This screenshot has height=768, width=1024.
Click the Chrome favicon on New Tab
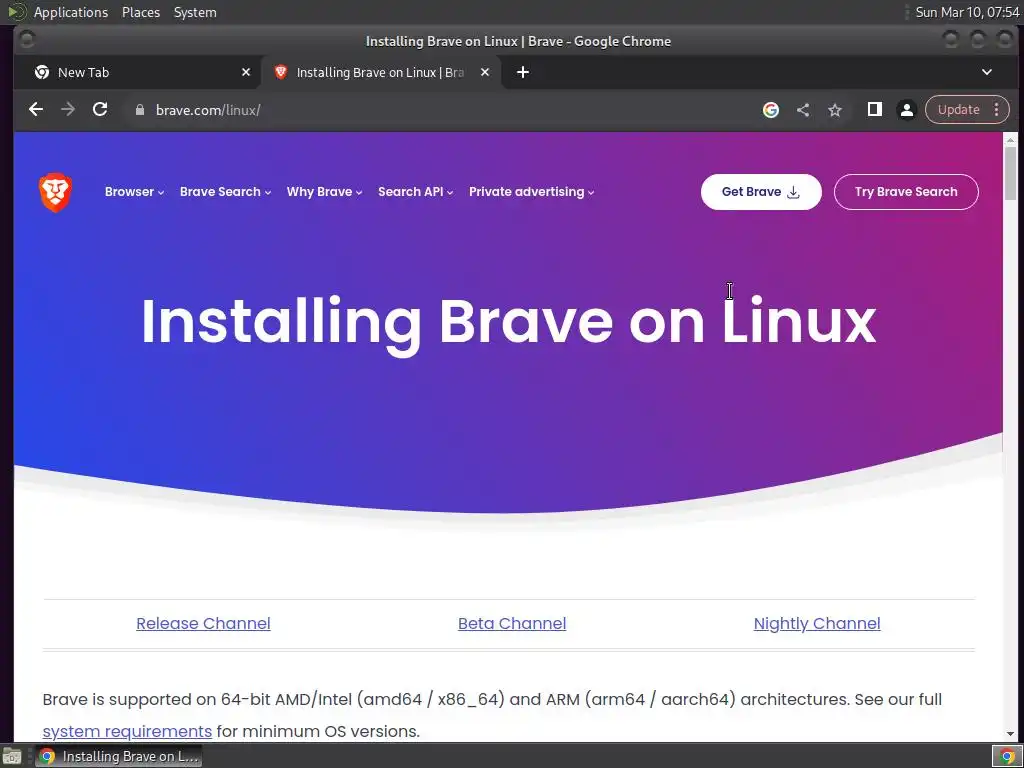42,72
